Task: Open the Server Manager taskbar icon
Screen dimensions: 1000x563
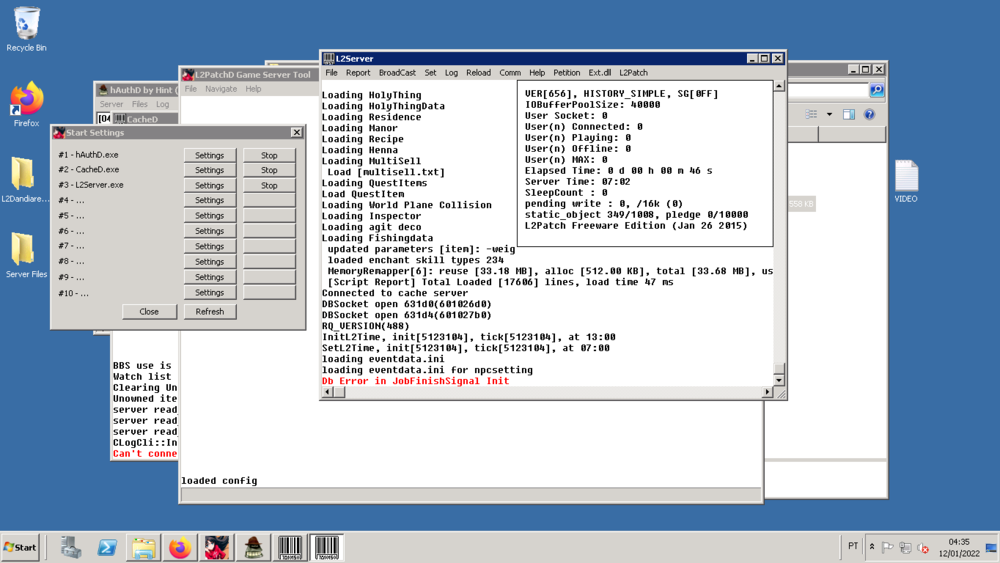Action: click(x=70, y=547)
